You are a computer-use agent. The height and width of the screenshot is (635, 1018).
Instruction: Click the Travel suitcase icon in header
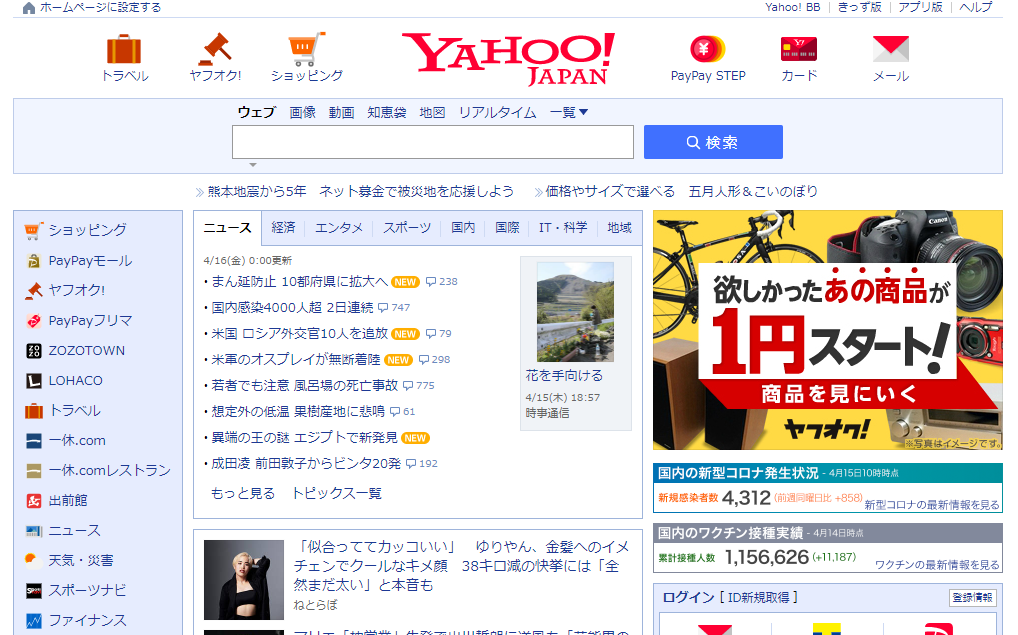(x=124, y=49)
